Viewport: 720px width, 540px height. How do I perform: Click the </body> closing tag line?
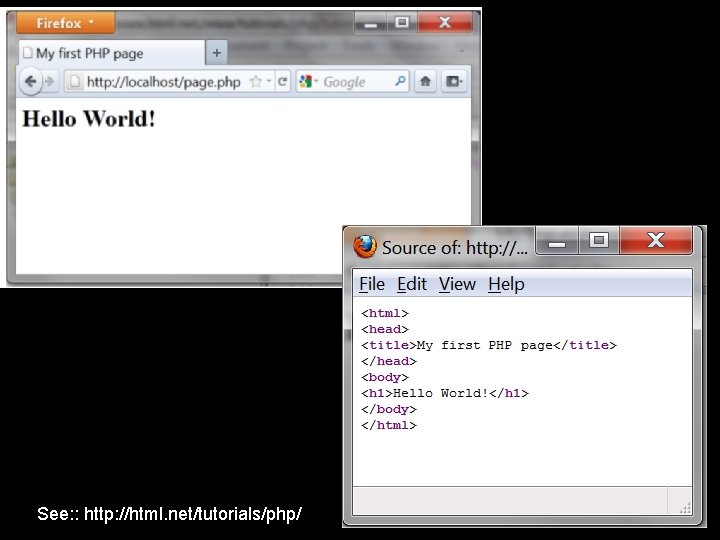point(389,409)
